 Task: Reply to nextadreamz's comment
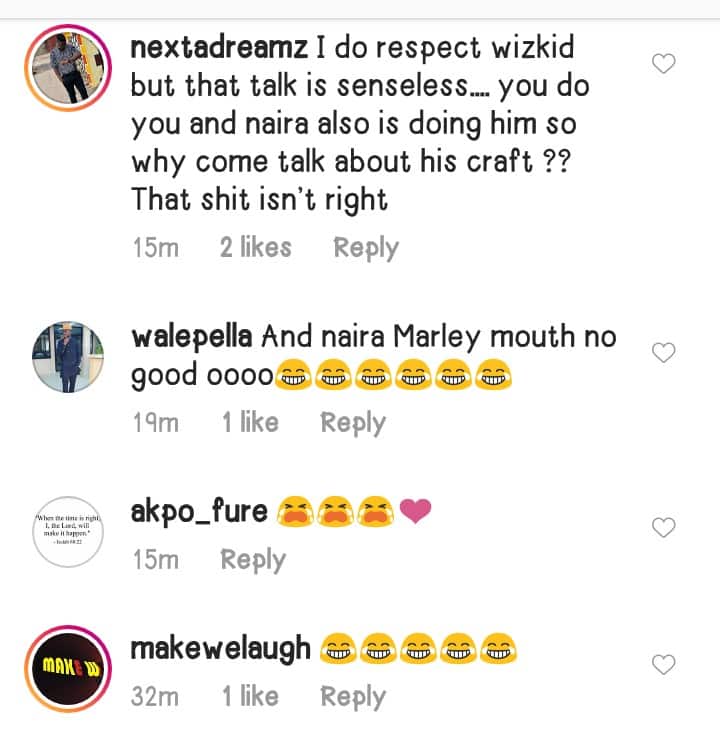click(366, 247)
